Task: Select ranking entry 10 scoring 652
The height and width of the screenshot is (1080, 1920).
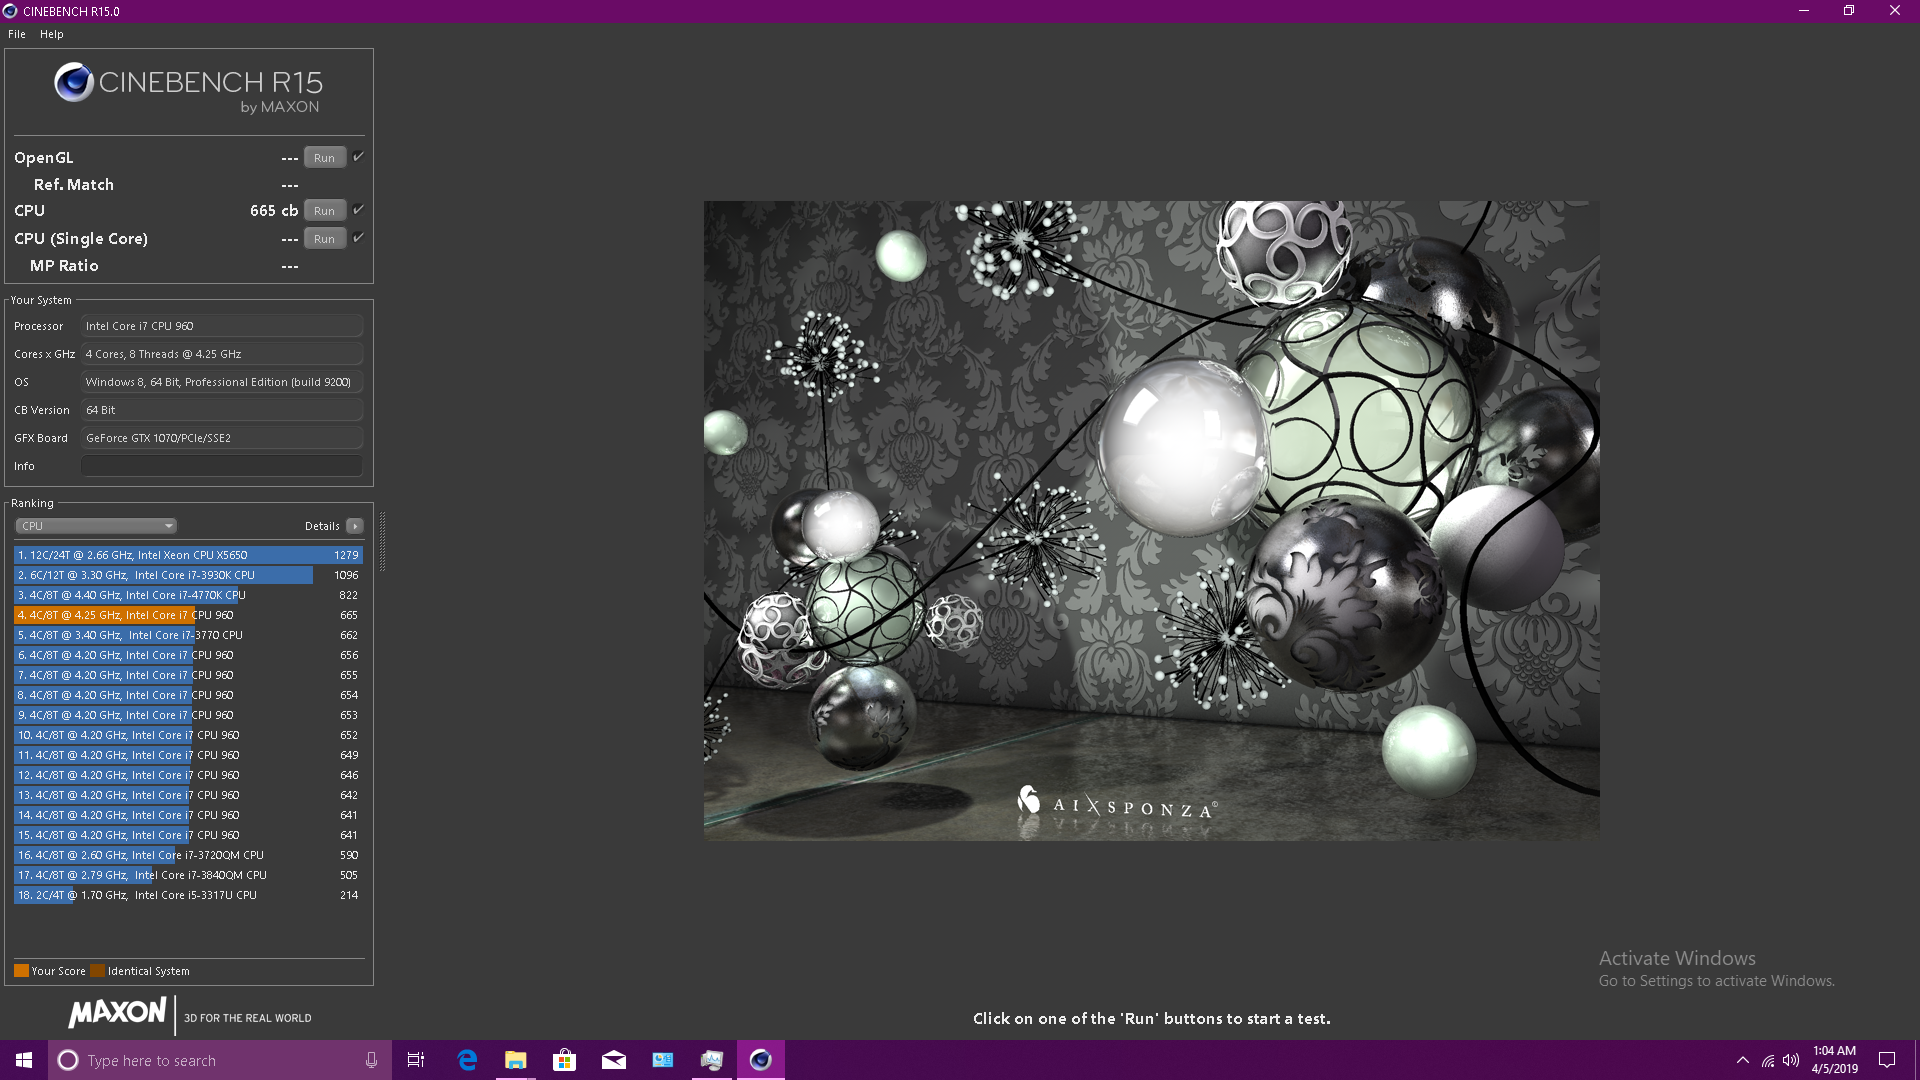Action: [188, 735]
